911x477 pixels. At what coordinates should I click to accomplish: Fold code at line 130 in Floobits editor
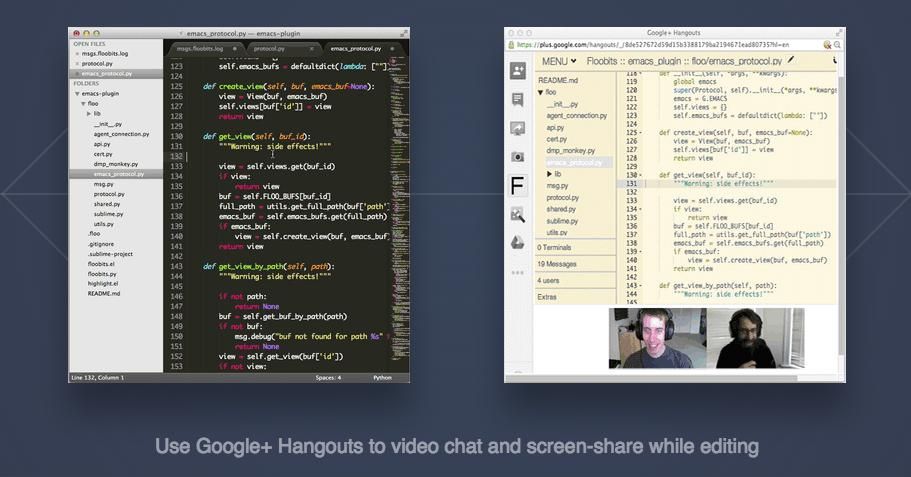[640, 175]
